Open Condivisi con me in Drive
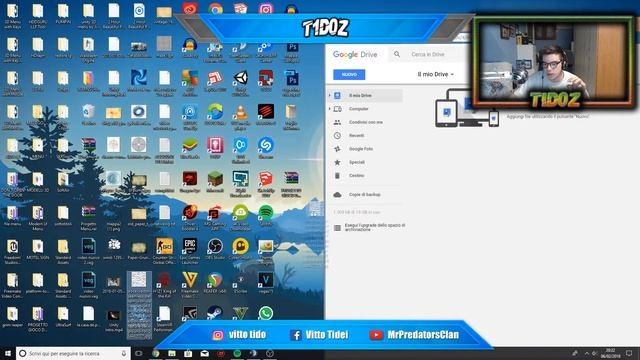This screenshot has height=360, width=640. tap(365, 122)
